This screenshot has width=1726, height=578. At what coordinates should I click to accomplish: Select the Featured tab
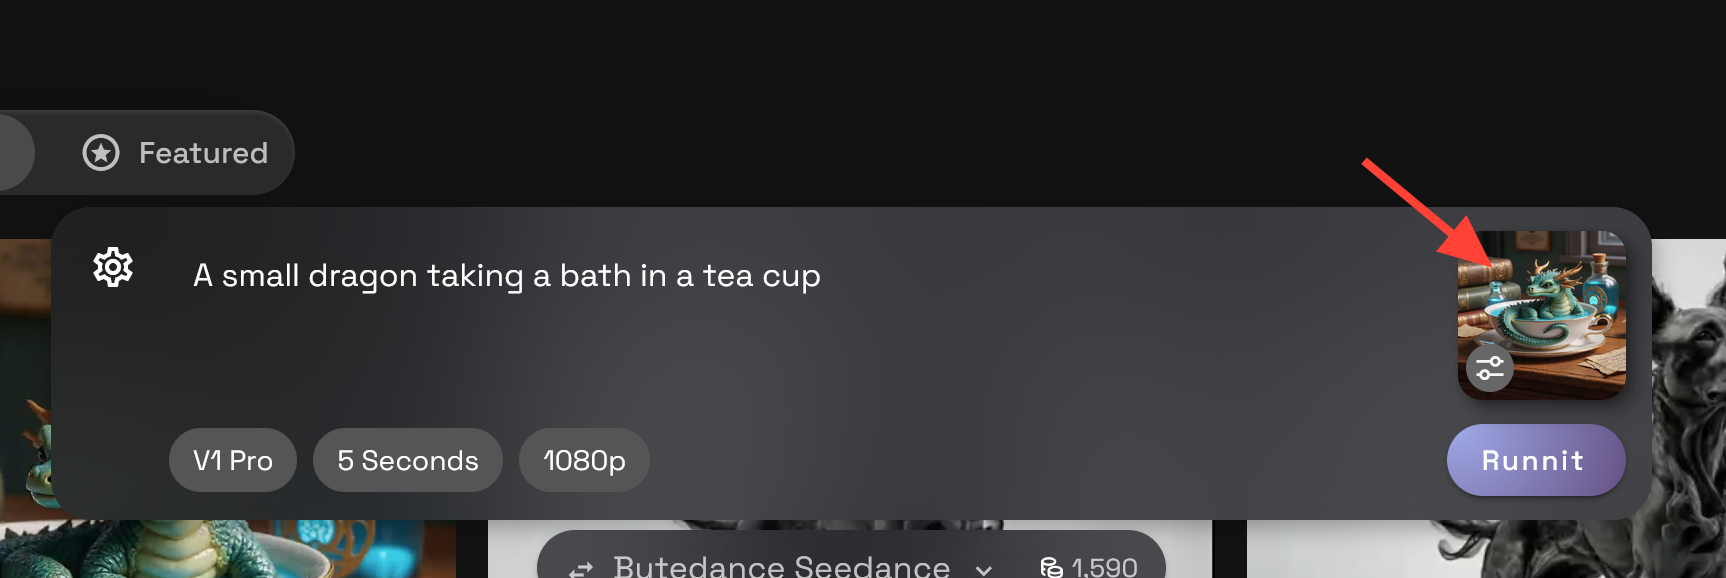175,153
